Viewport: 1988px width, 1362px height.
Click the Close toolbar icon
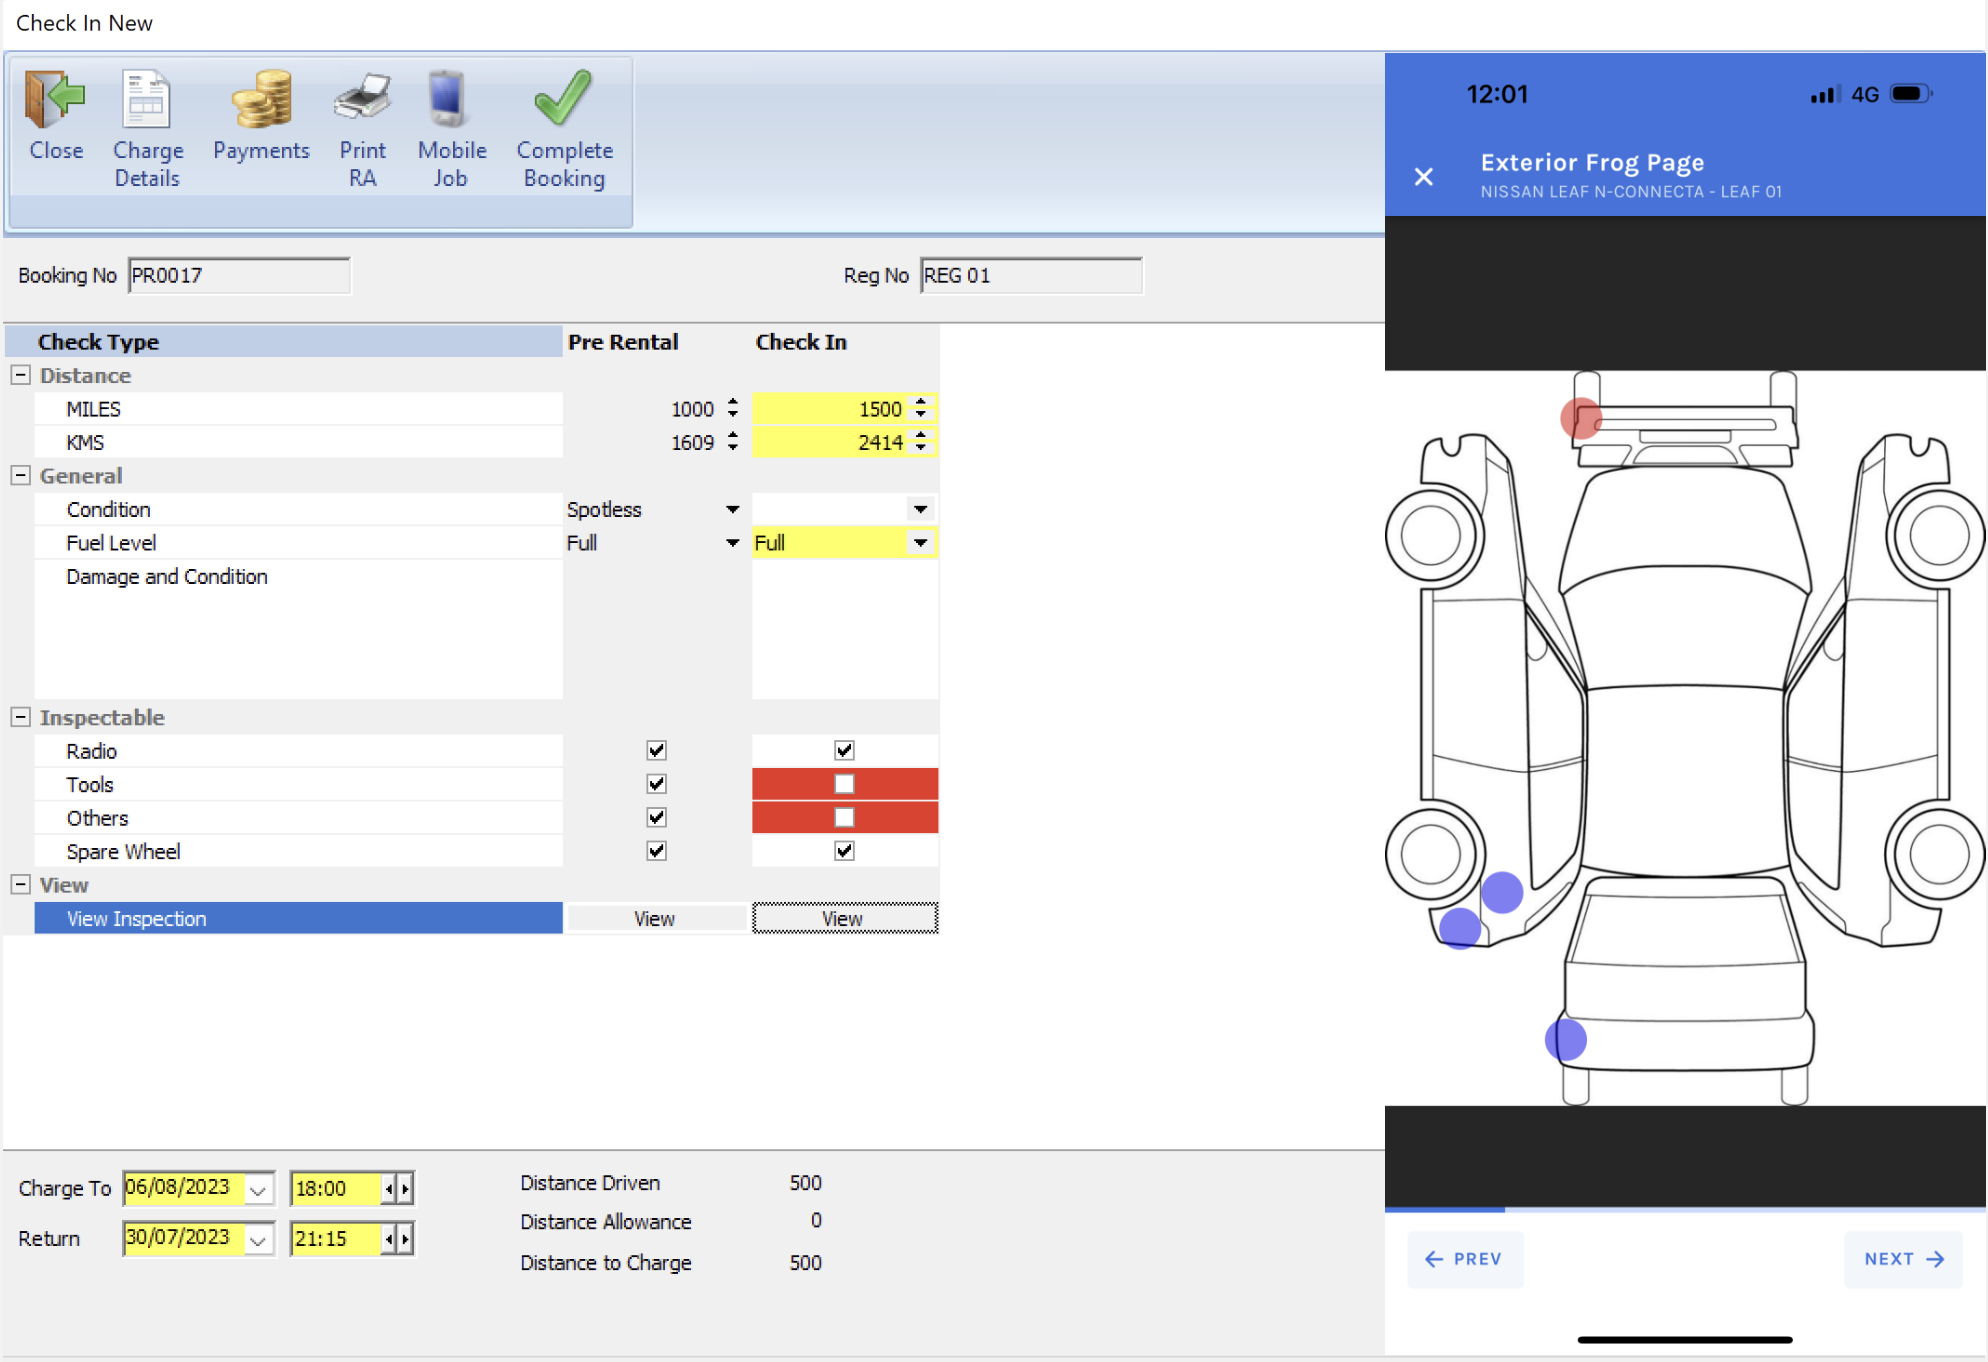point(56,100)
